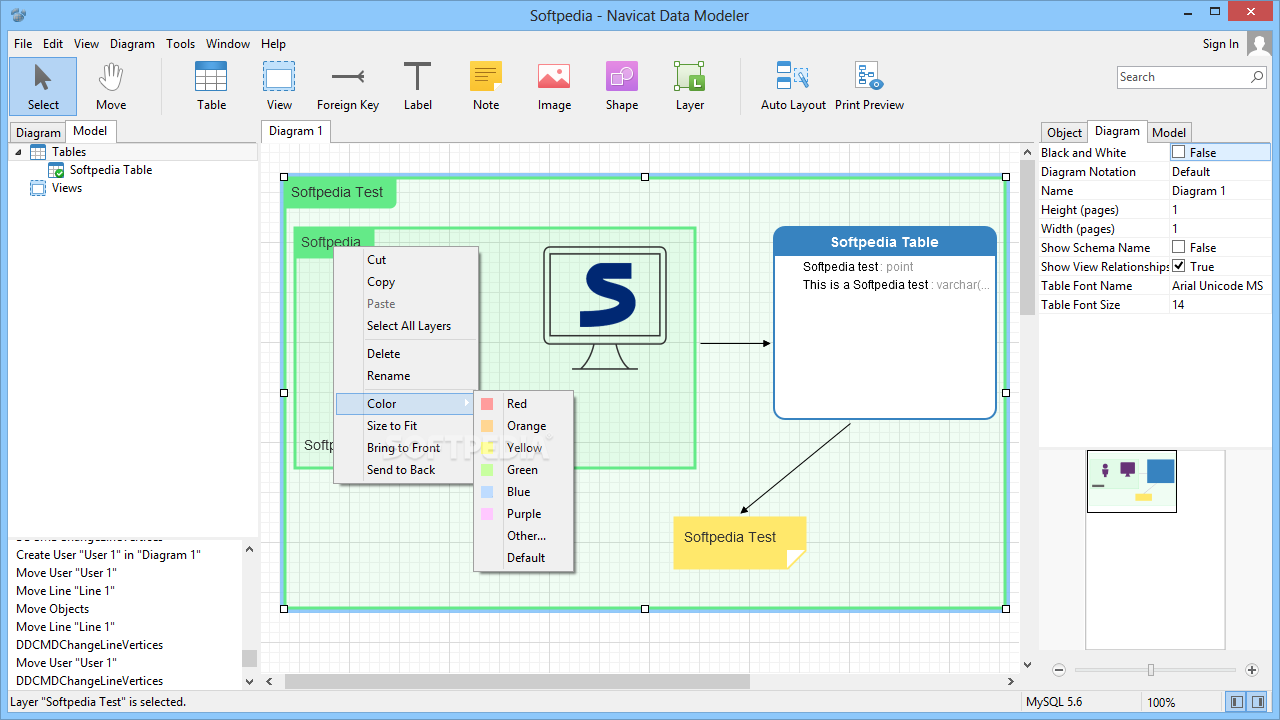1280x720 pixels.
Task: Choose the Move hand tool
Action: click(111, 86)
